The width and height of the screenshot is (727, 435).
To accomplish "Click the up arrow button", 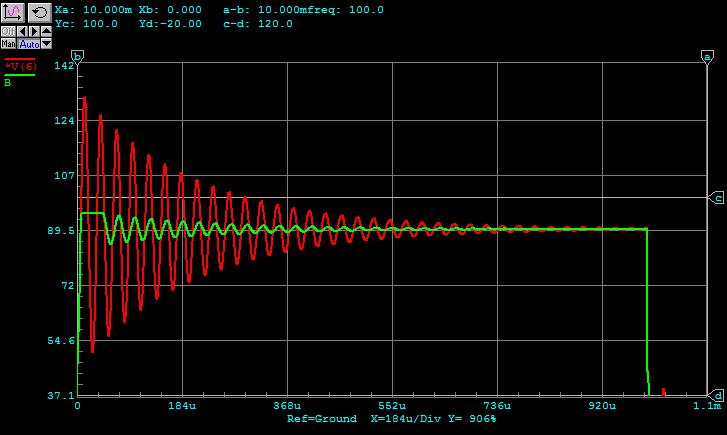I will [46, 32].
